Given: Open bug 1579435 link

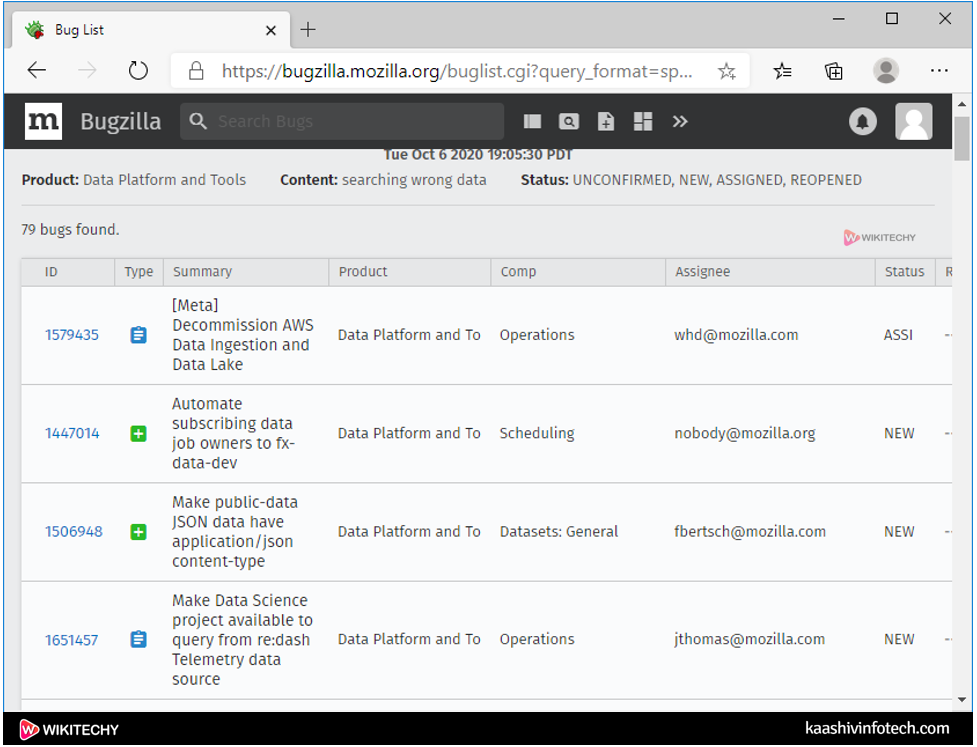Looking at the screenshot, I should coord(72,335).
